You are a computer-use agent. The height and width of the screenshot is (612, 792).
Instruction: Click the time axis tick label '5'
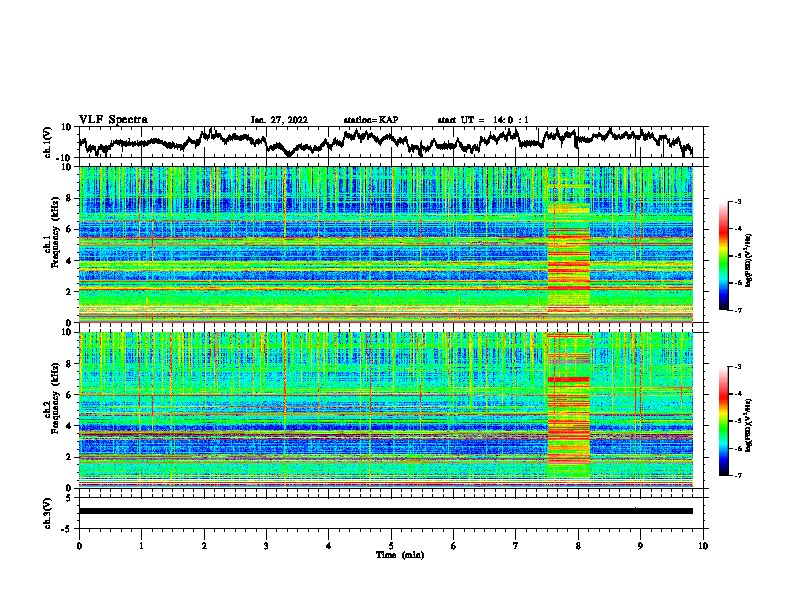point(391,546)
